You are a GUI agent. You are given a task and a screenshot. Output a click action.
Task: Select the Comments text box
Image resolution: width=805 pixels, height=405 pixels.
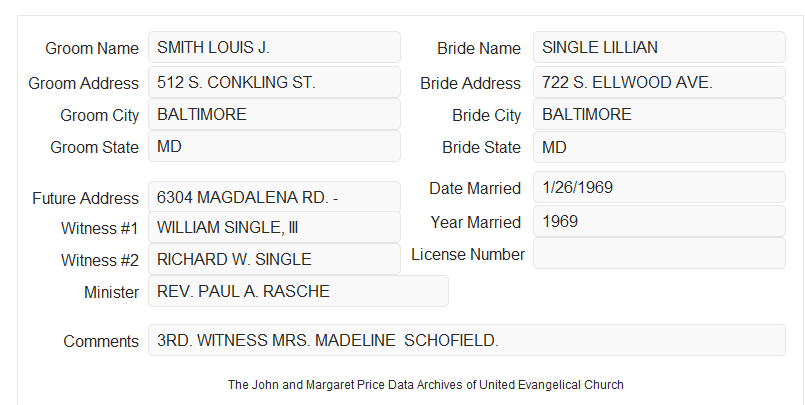467,340
